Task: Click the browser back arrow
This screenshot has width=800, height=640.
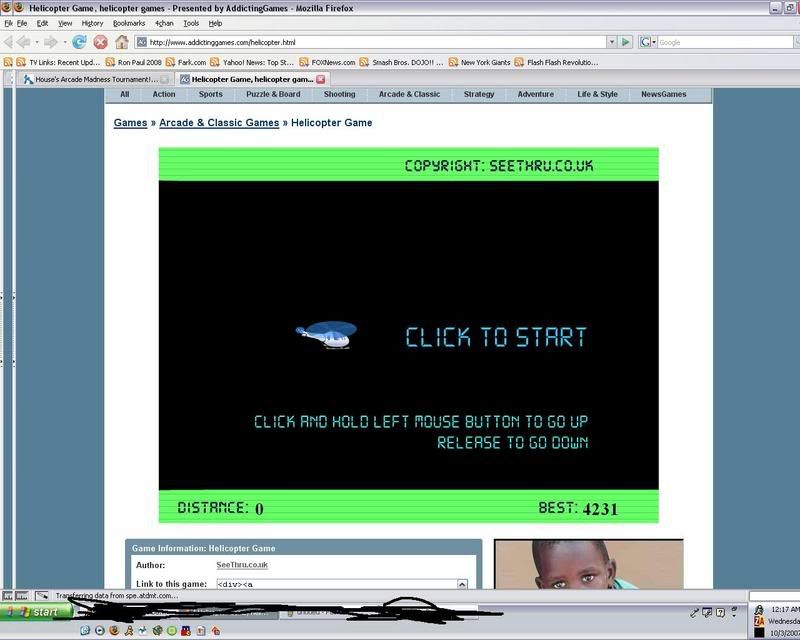Action: point(22,42)
